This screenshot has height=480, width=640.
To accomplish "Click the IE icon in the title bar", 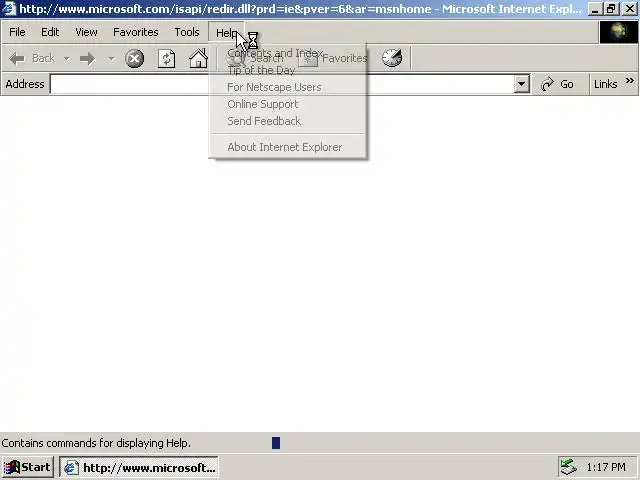I will tap(9, 8).
